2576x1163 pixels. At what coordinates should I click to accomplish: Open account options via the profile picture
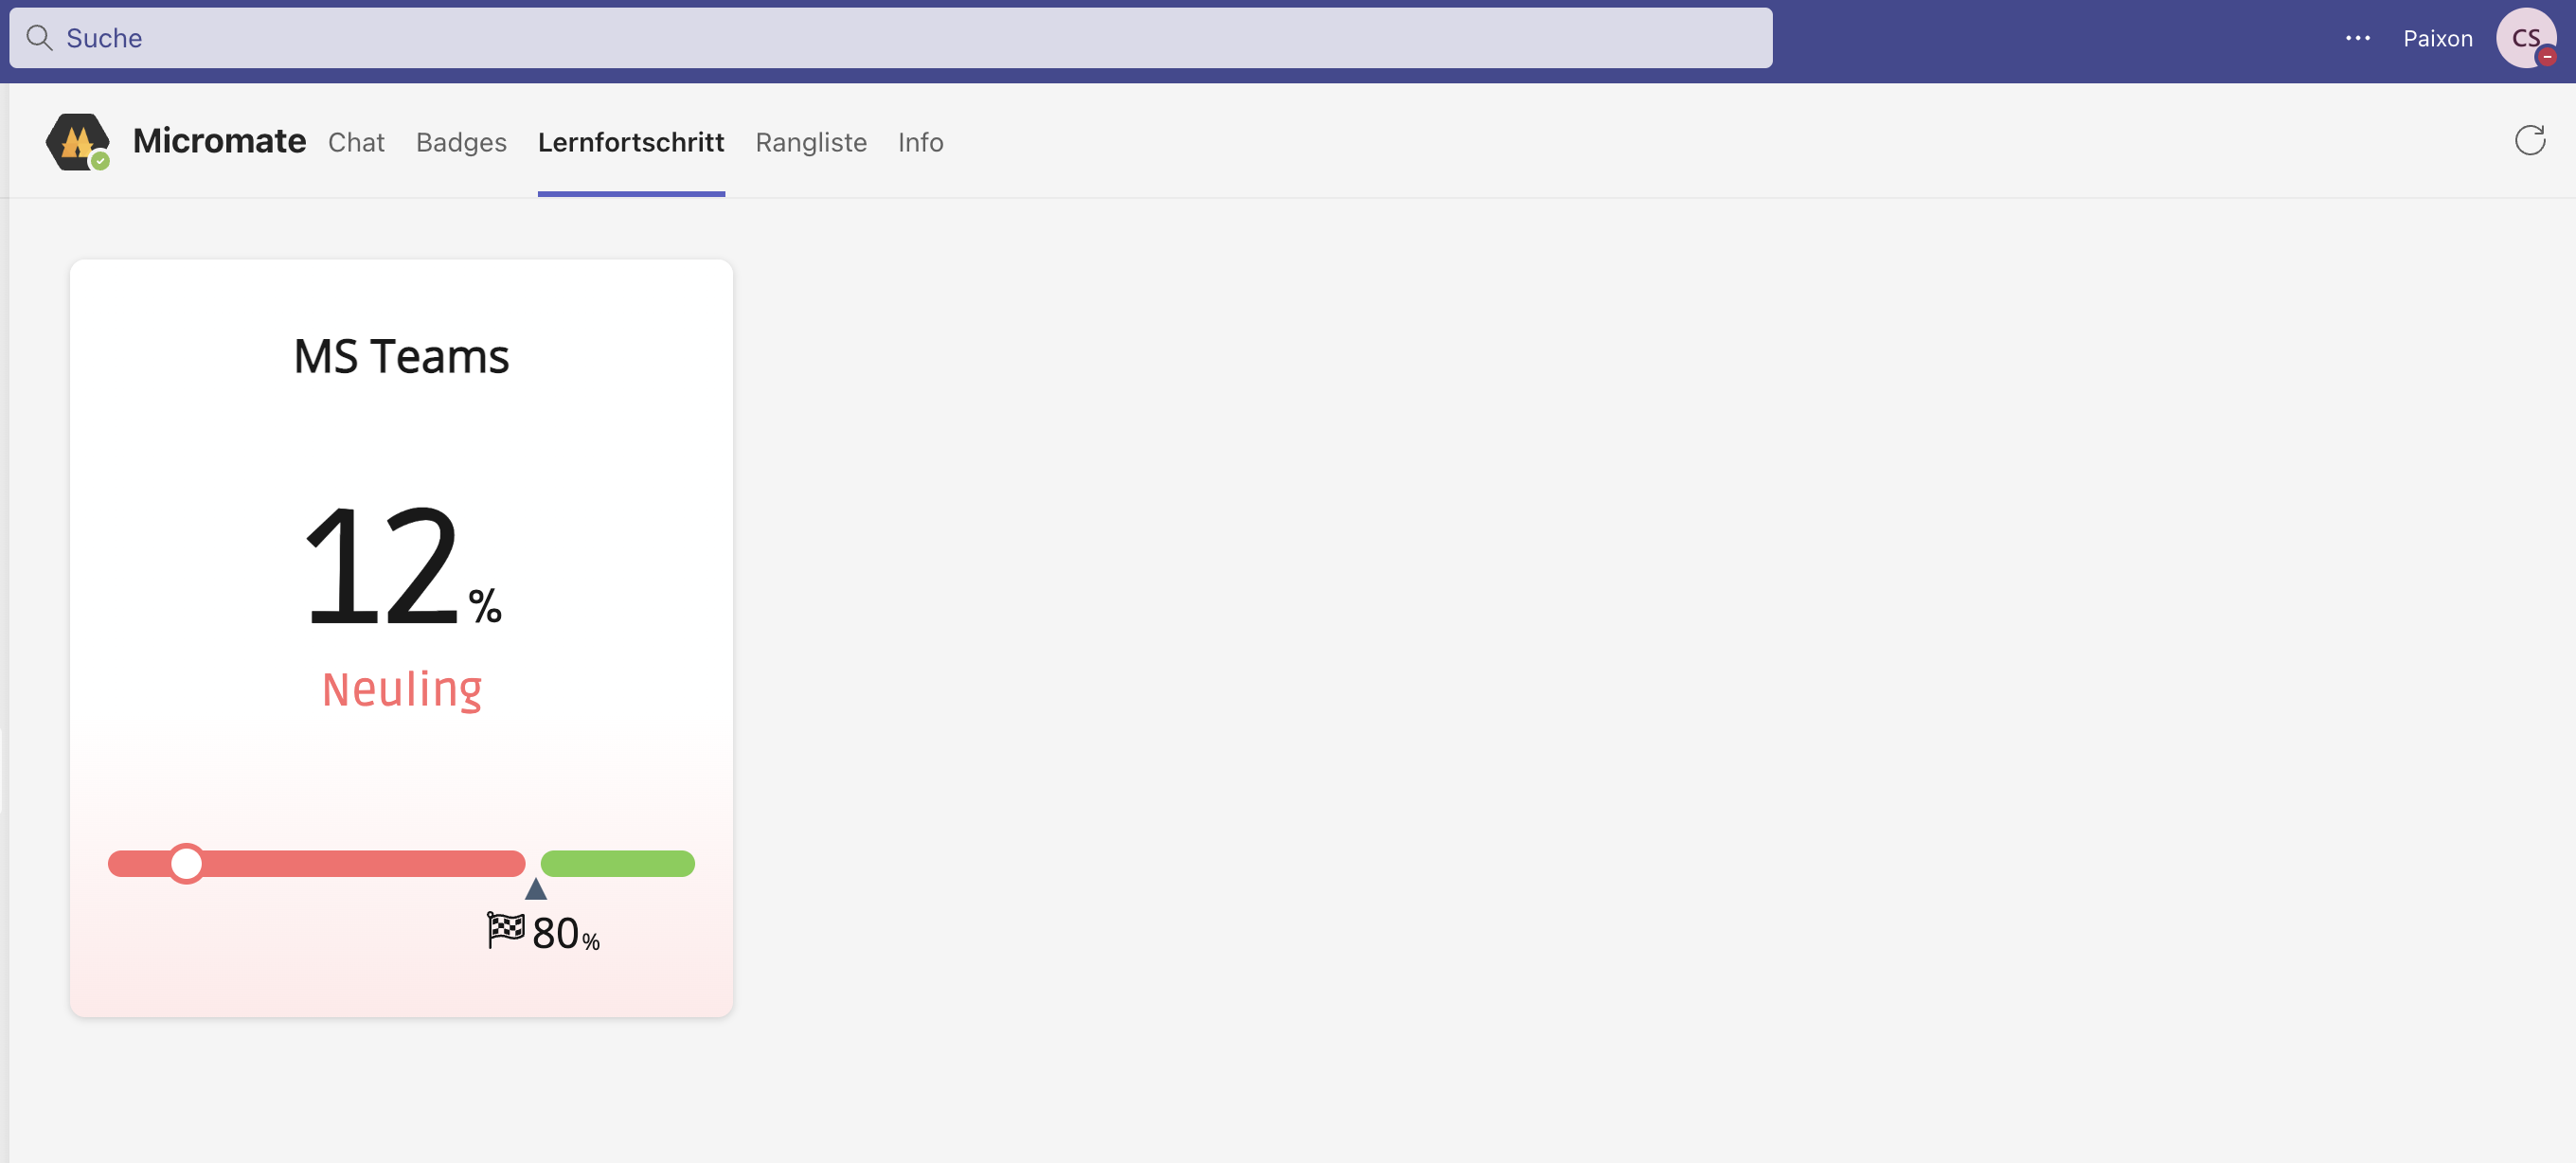[2527, 38]
